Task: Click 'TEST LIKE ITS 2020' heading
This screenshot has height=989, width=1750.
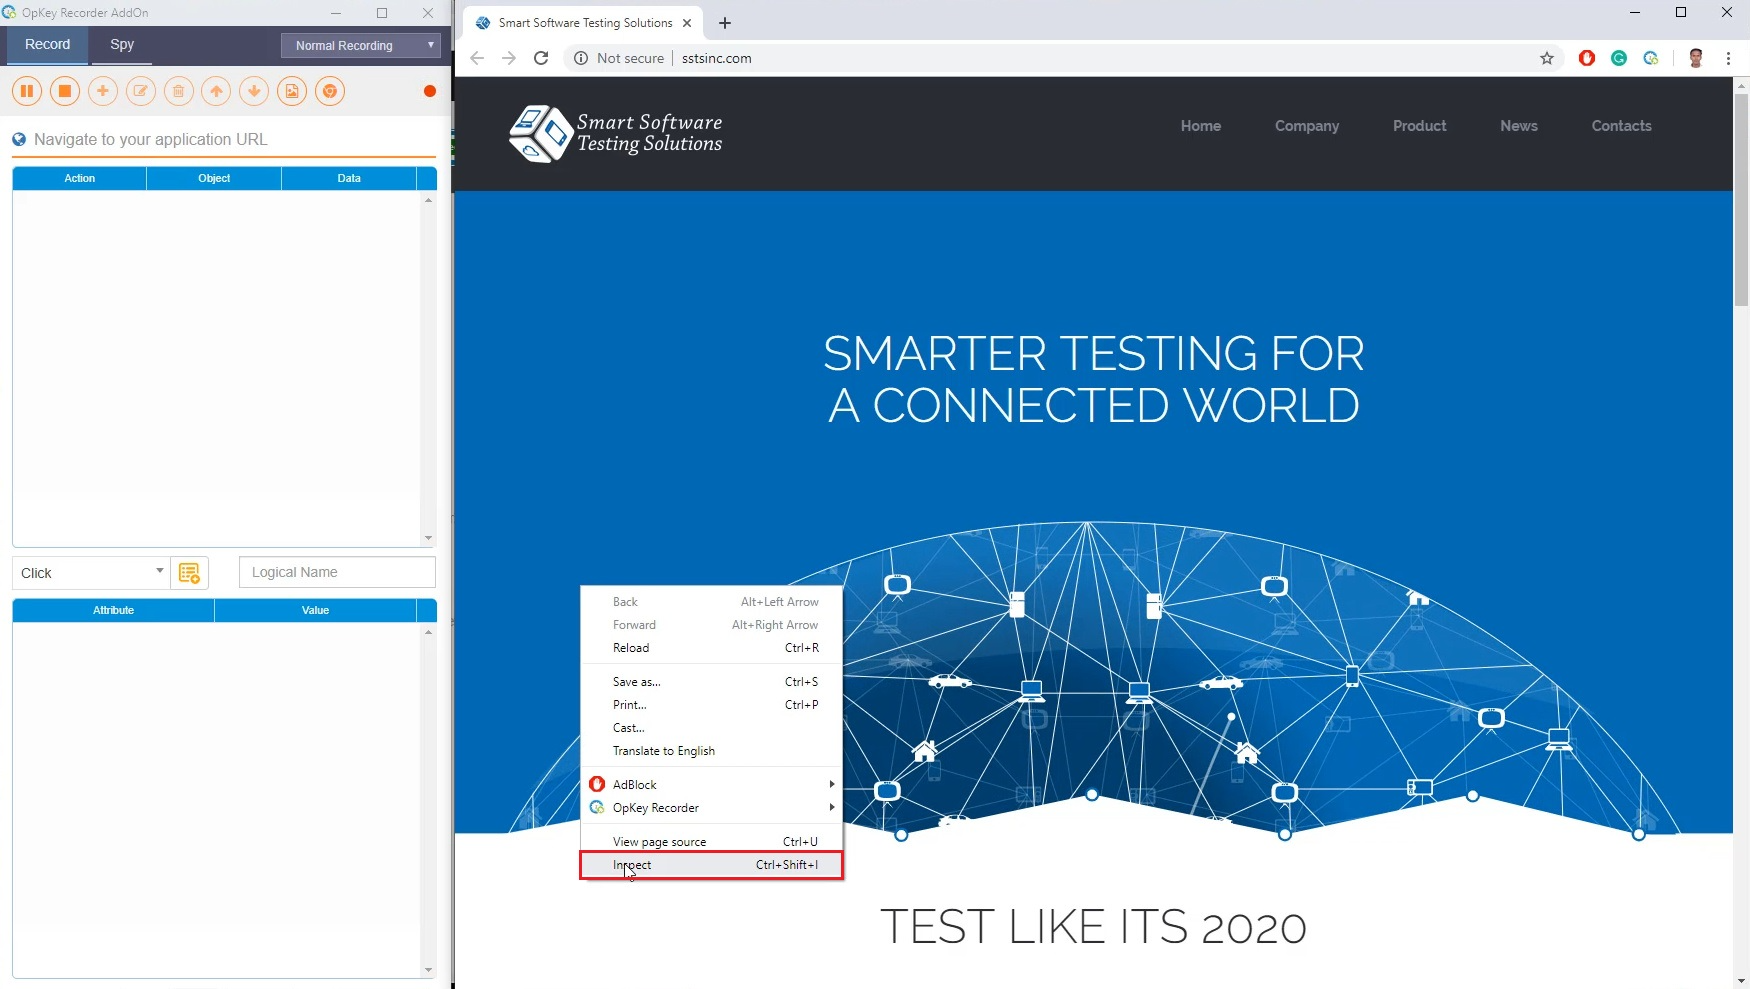Action: click(x=1093, y=927)
